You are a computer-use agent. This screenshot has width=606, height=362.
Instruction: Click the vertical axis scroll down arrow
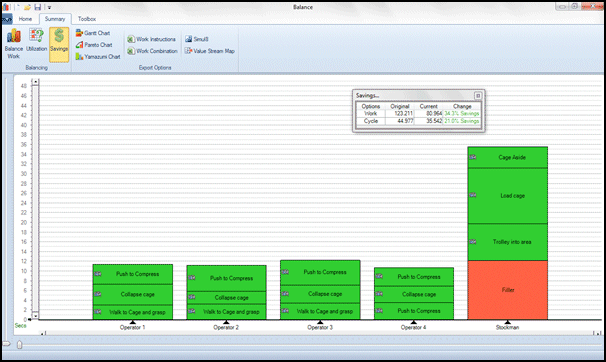click(35, 316)
